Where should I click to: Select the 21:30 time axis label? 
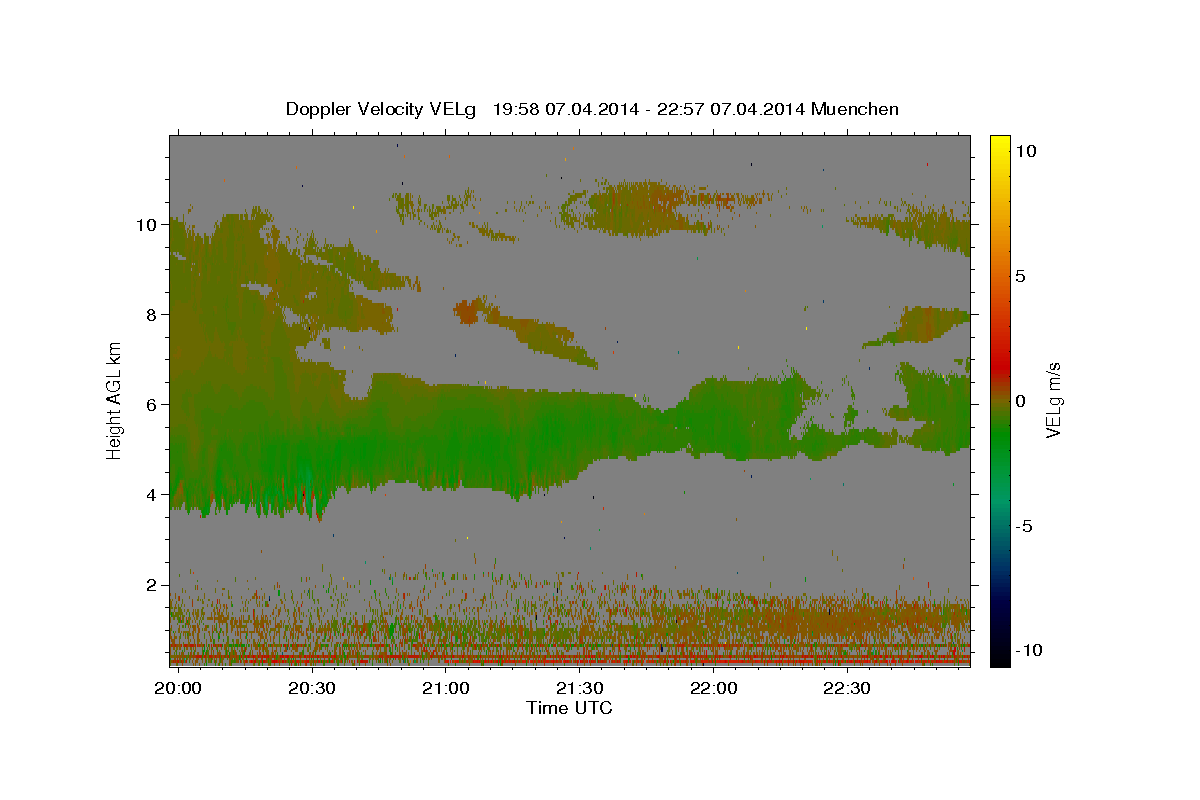click(579, 688)
